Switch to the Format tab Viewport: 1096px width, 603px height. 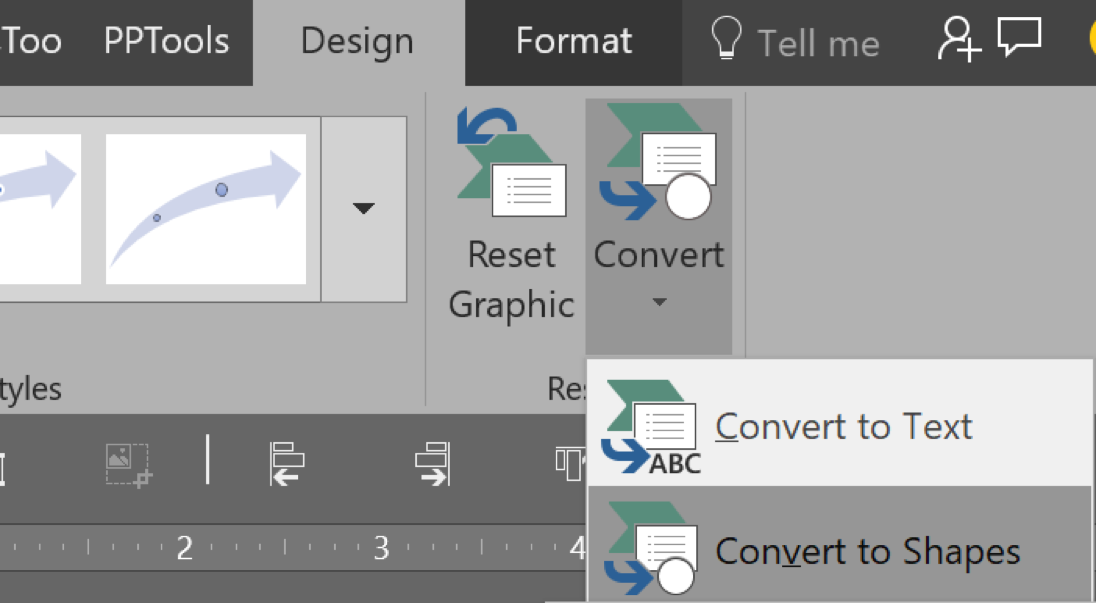point(573,42)
